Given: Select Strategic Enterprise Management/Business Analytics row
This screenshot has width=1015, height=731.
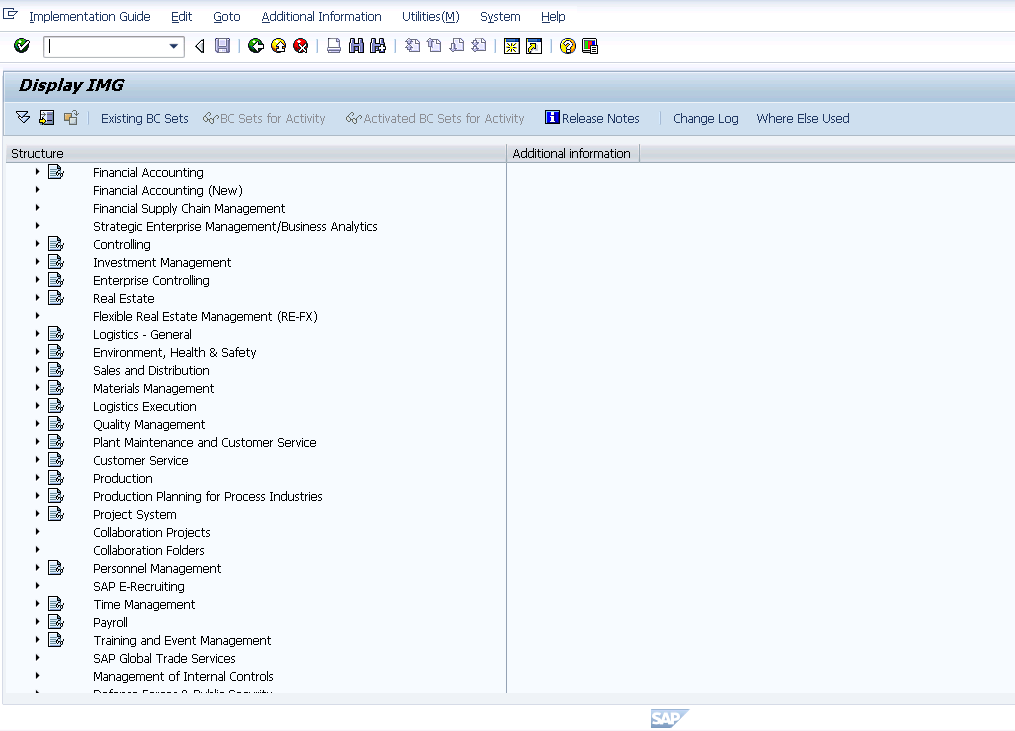Looking at the screenshot, I should 235,227.
